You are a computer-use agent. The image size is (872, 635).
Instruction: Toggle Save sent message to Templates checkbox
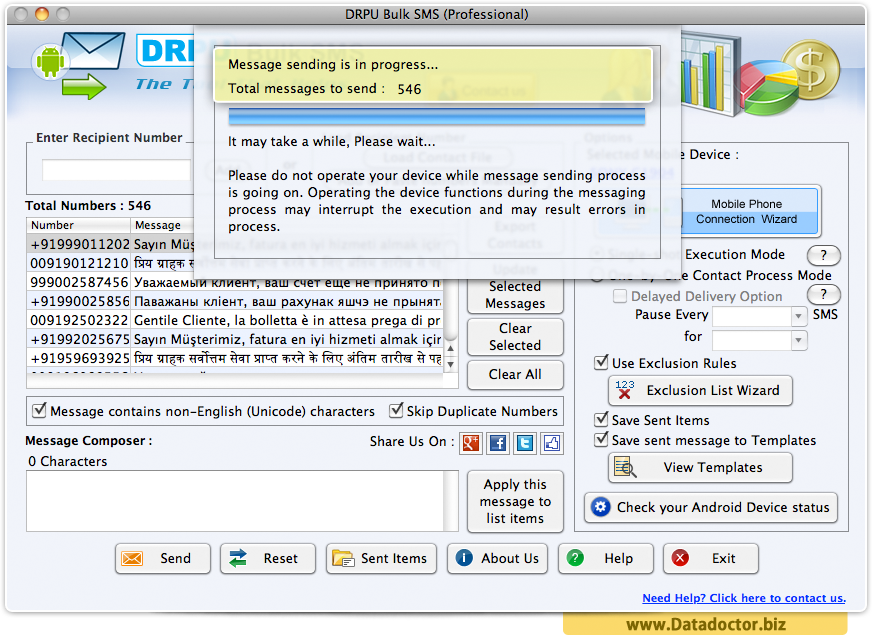(x=601, y=439)
